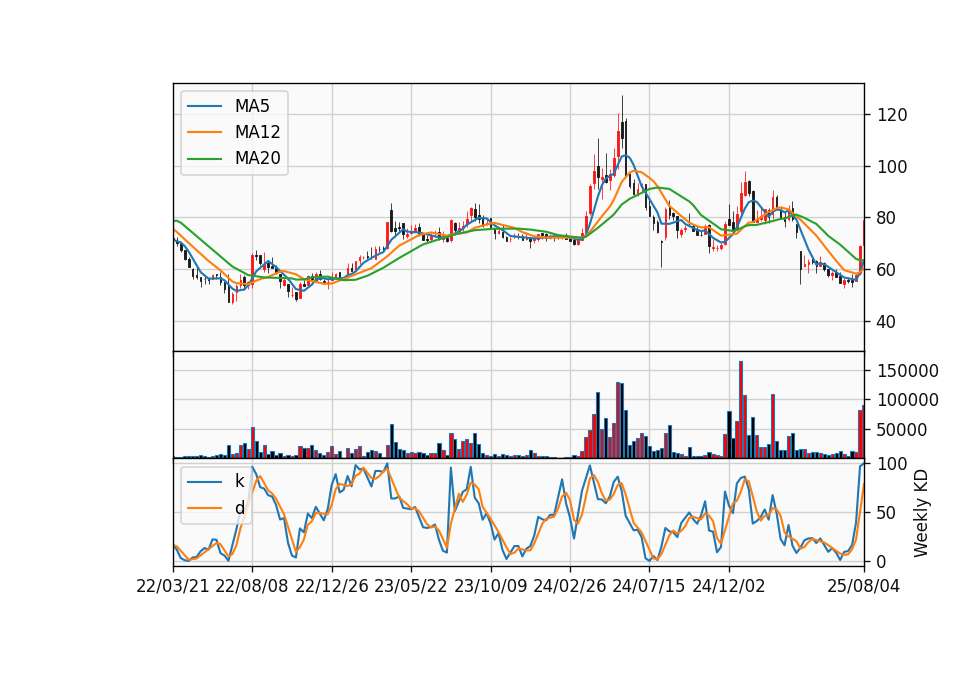
Task: Click the 60 price axis label
Action: click(x=887, y=269)
